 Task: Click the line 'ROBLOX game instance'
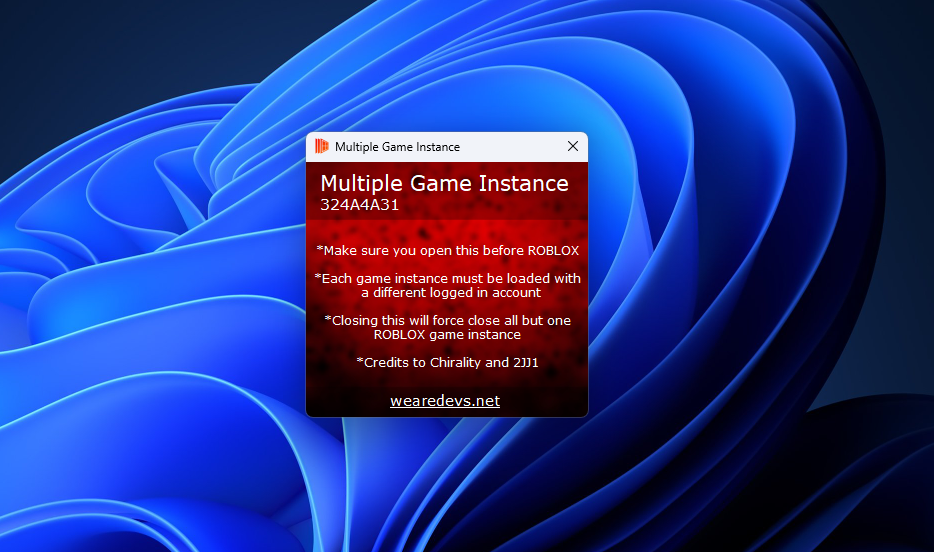point(447,335)
